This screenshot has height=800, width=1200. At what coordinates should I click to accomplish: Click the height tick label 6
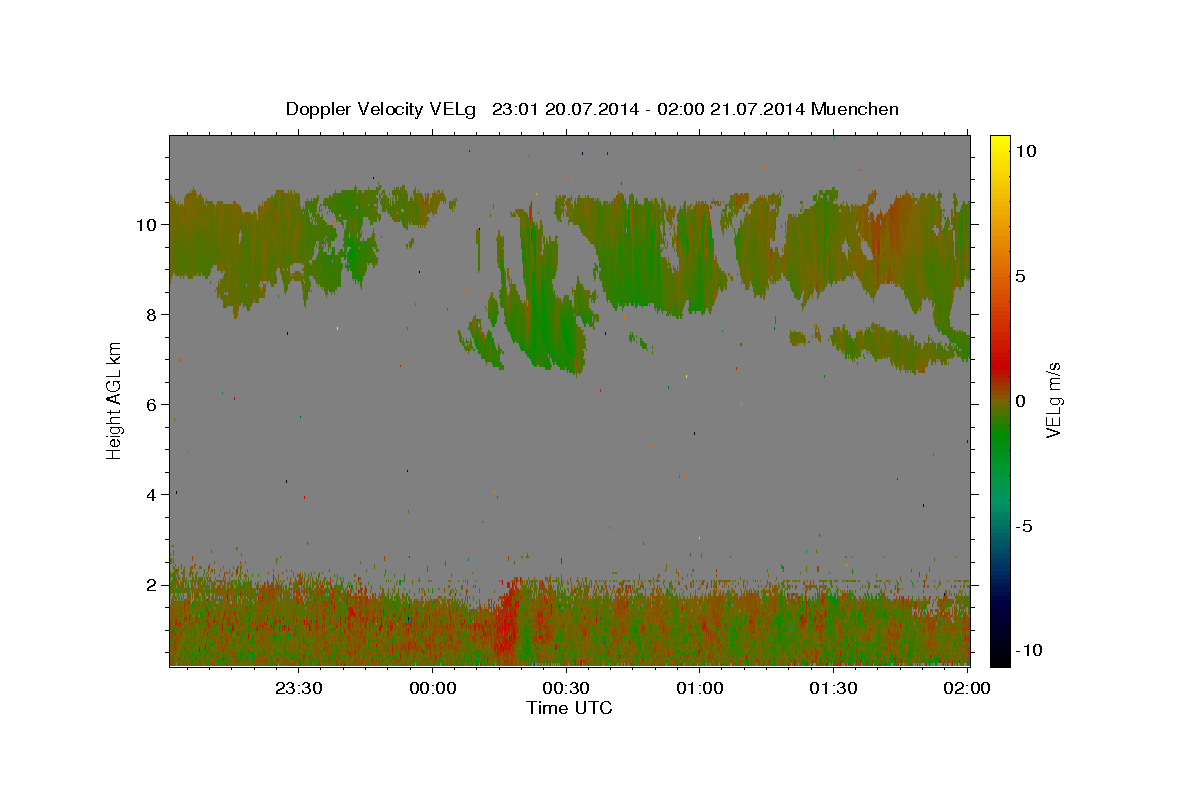152,405
